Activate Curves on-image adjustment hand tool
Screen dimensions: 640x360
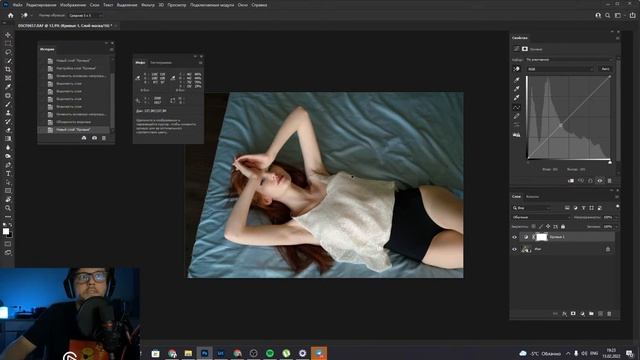517,69
